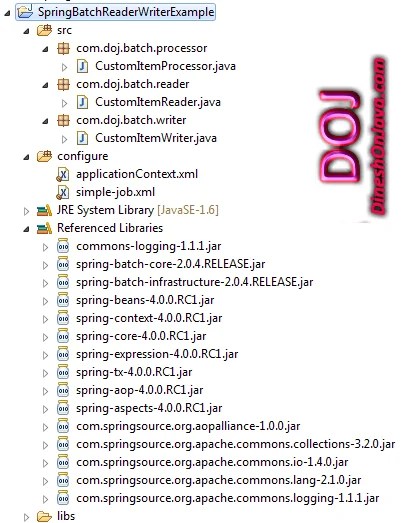Expand CustomItemProcessor.java class outline
Screen dimensions: 415x523
64,67
